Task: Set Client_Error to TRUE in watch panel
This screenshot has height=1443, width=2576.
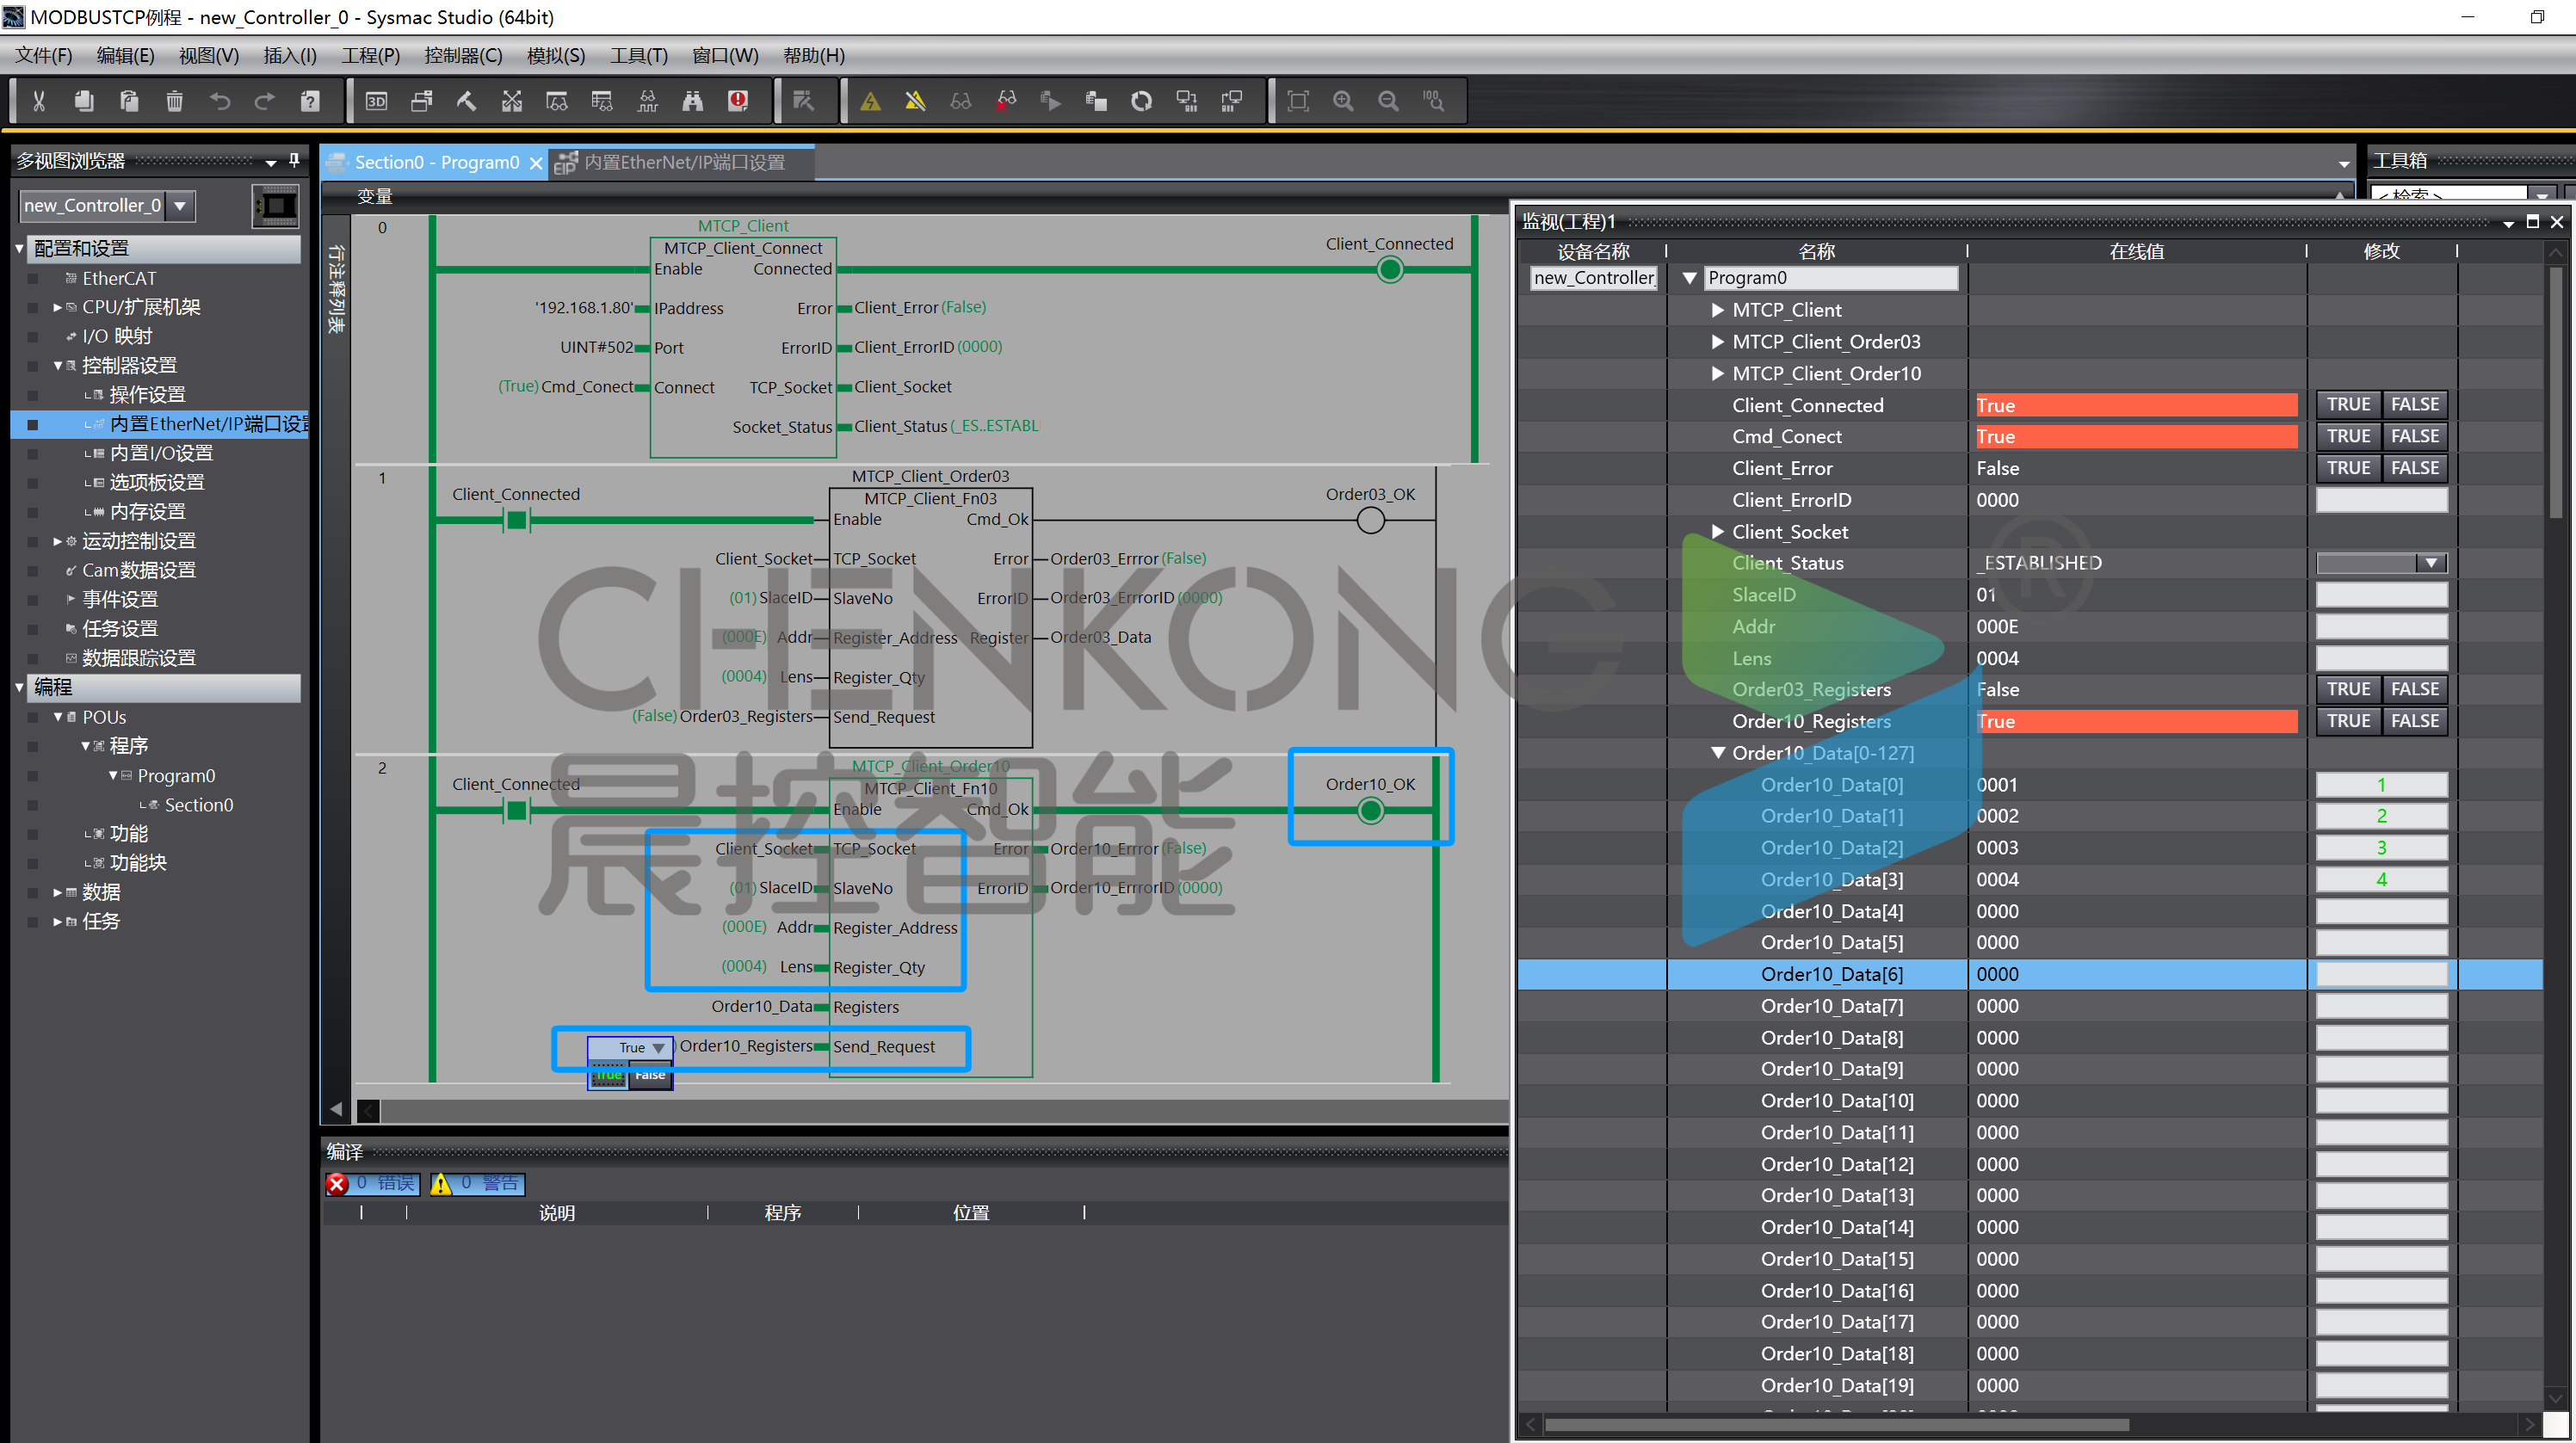Action: [x=2348, y=468]
